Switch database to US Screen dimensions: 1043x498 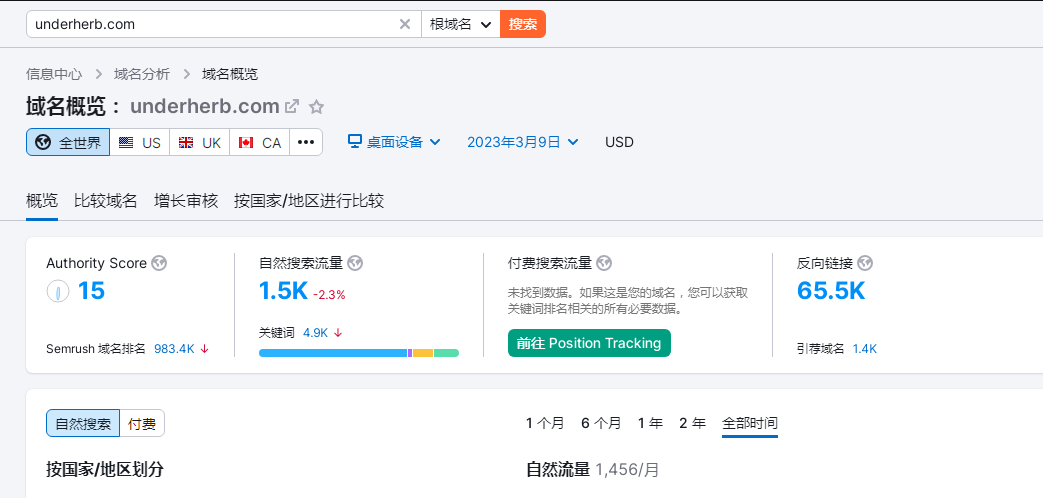point(140,142)
